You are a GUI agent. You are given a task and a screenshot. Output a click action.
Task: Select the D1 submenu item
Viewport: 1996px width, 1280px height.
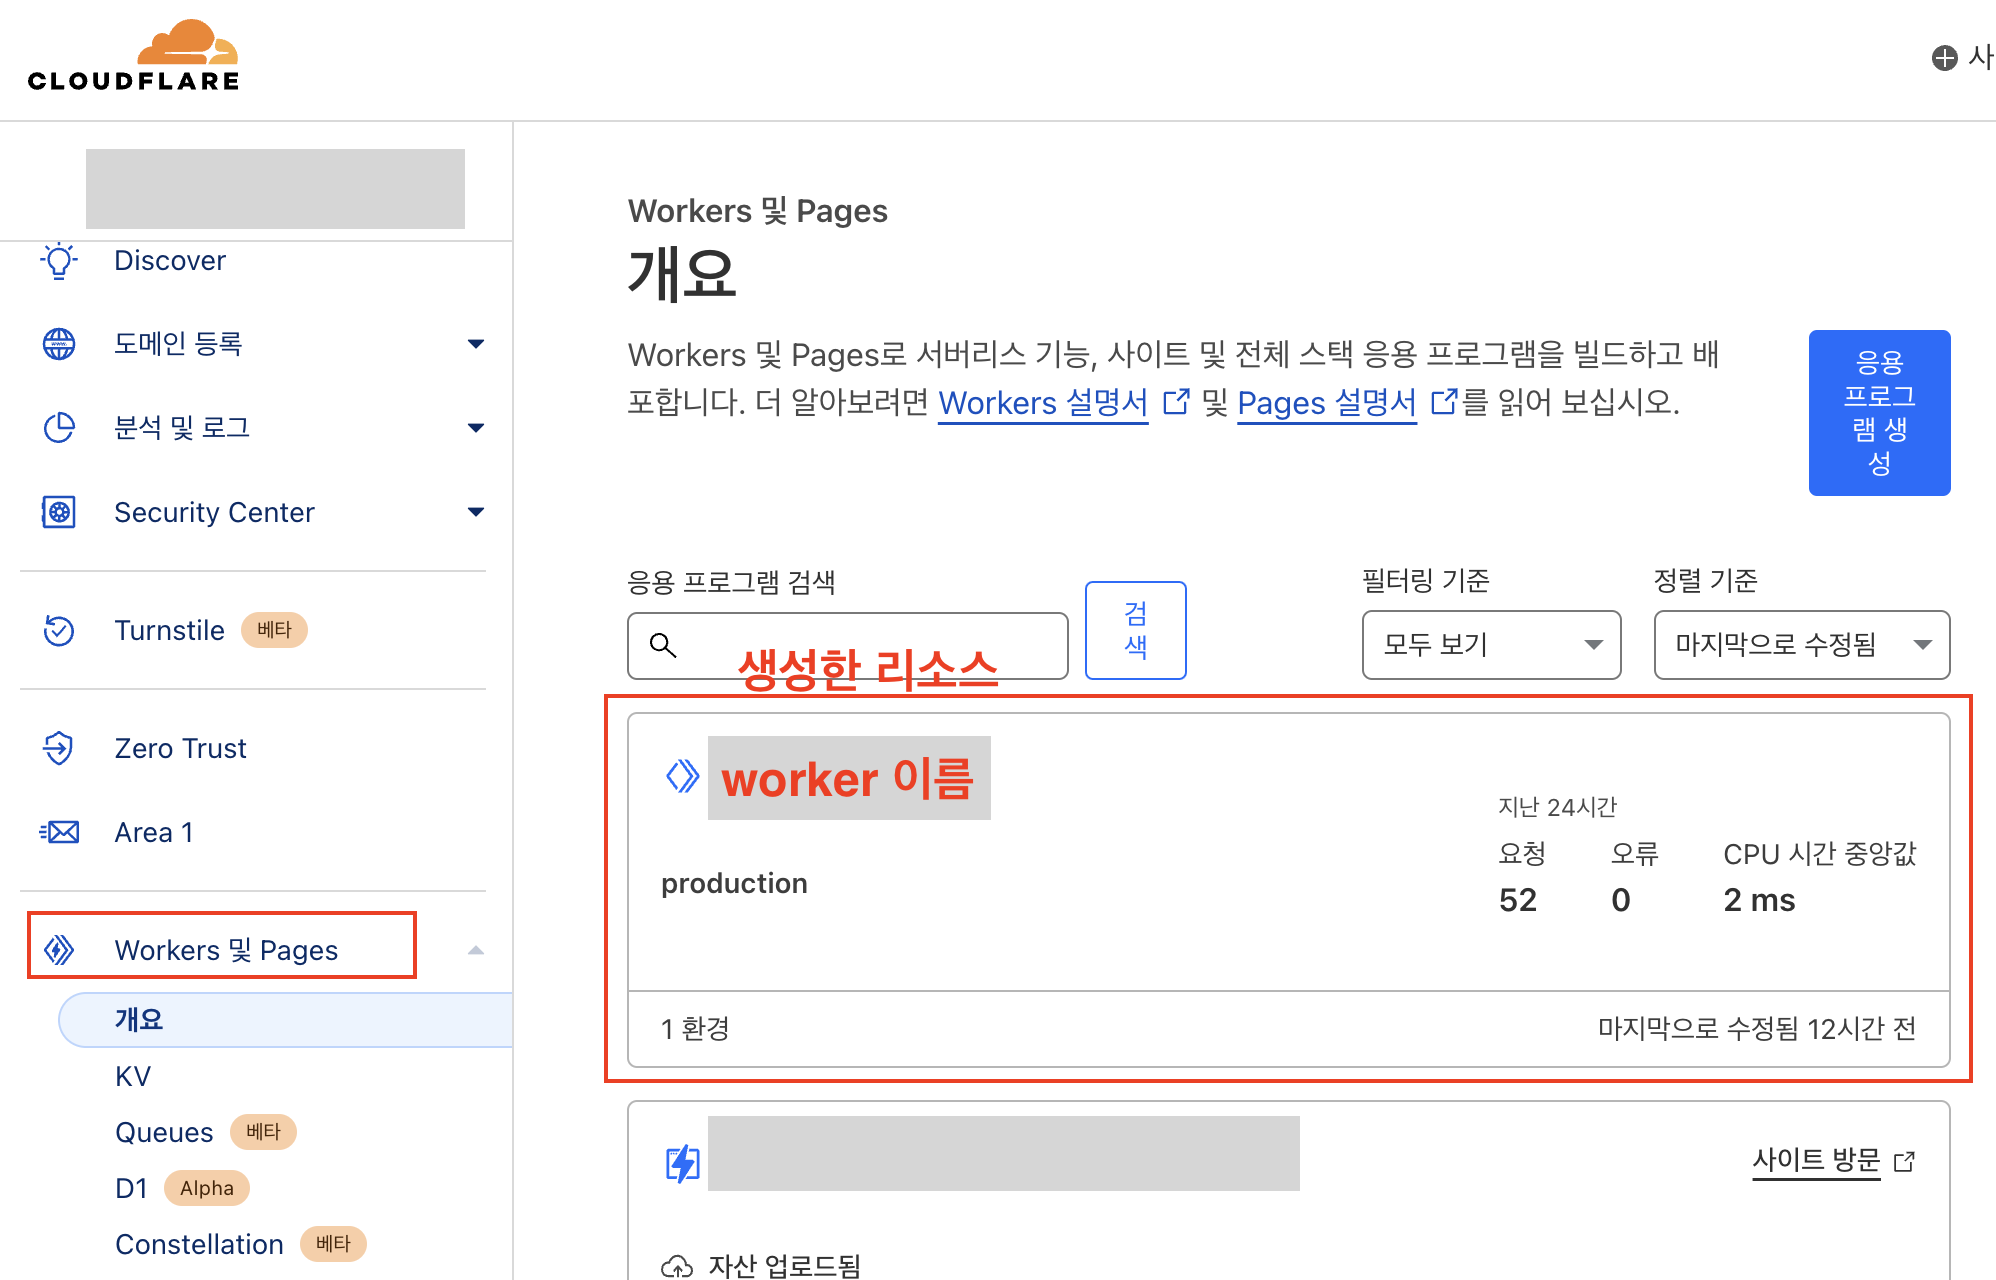(x=131, y=1188)
